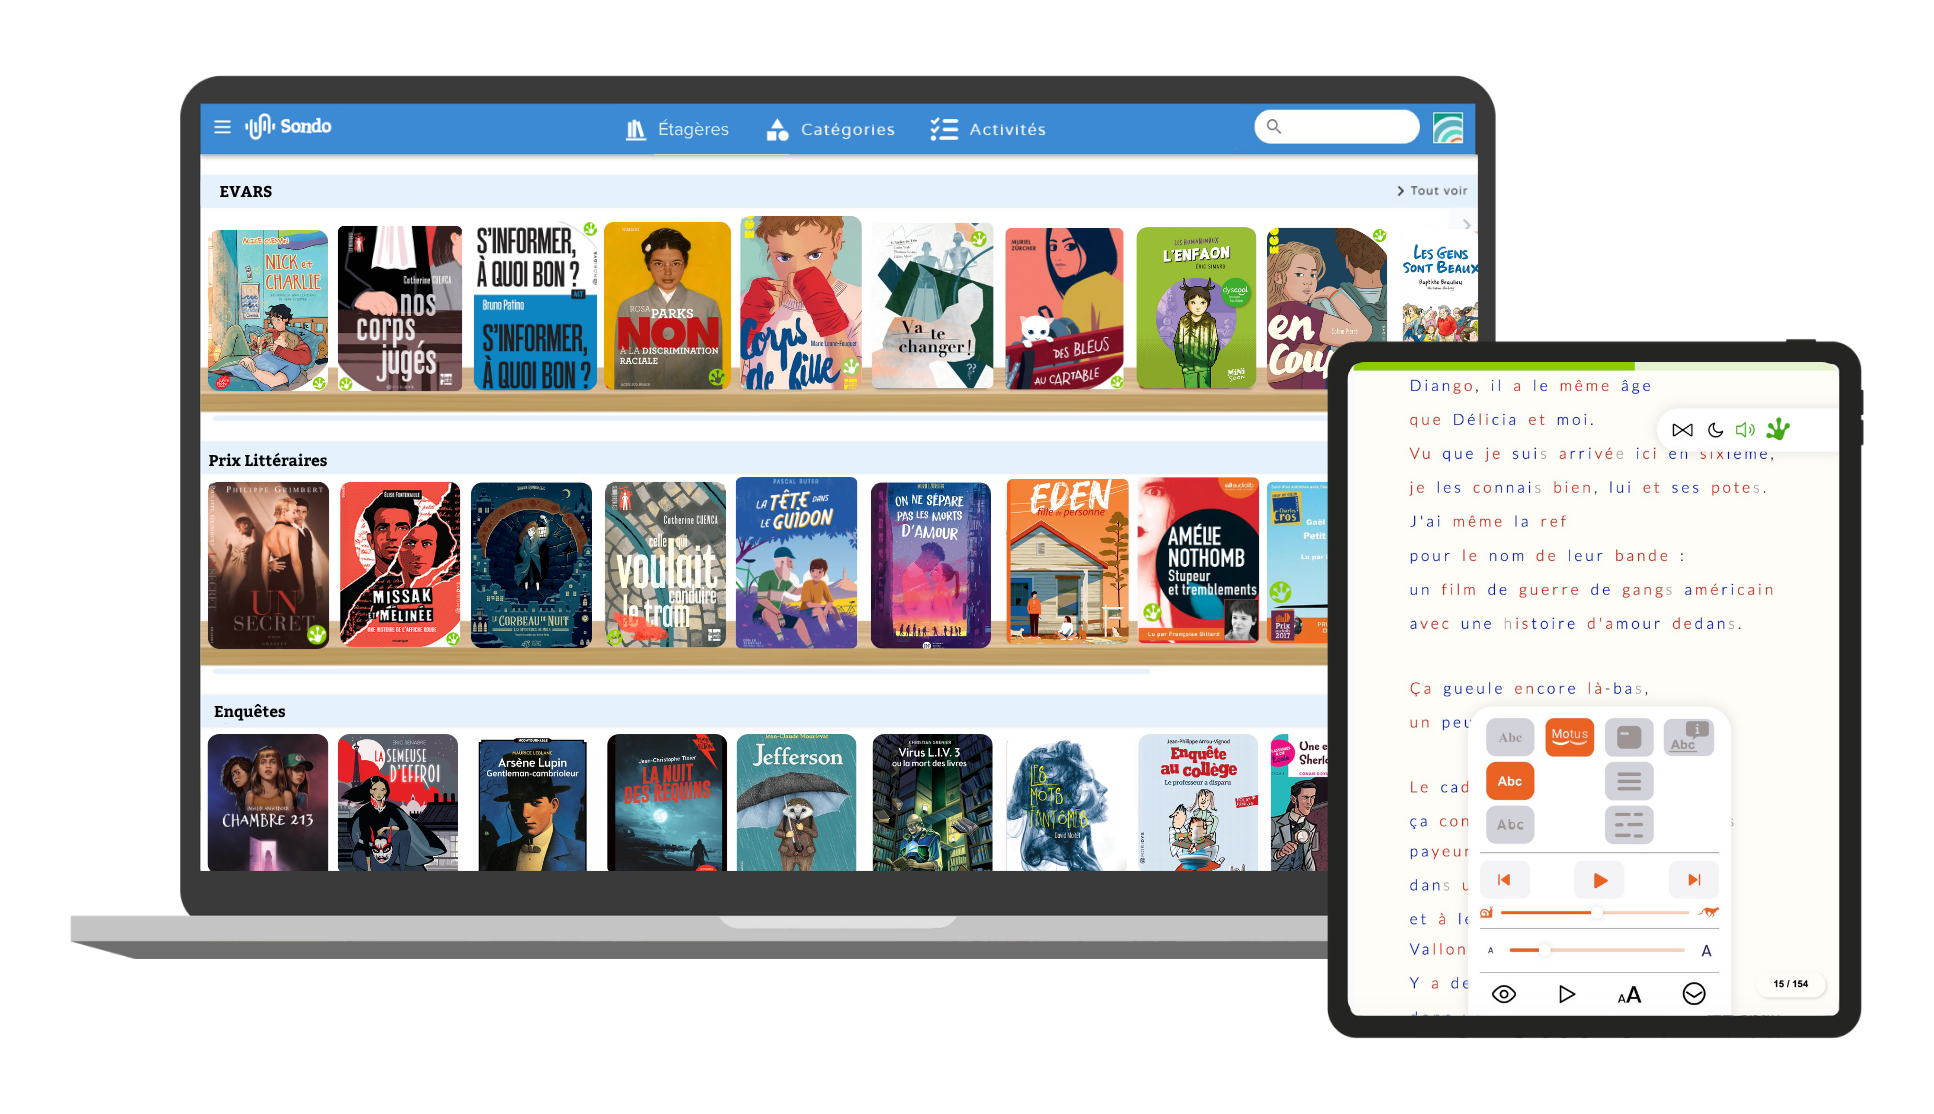Play the audio narration

click(1599, 880)
